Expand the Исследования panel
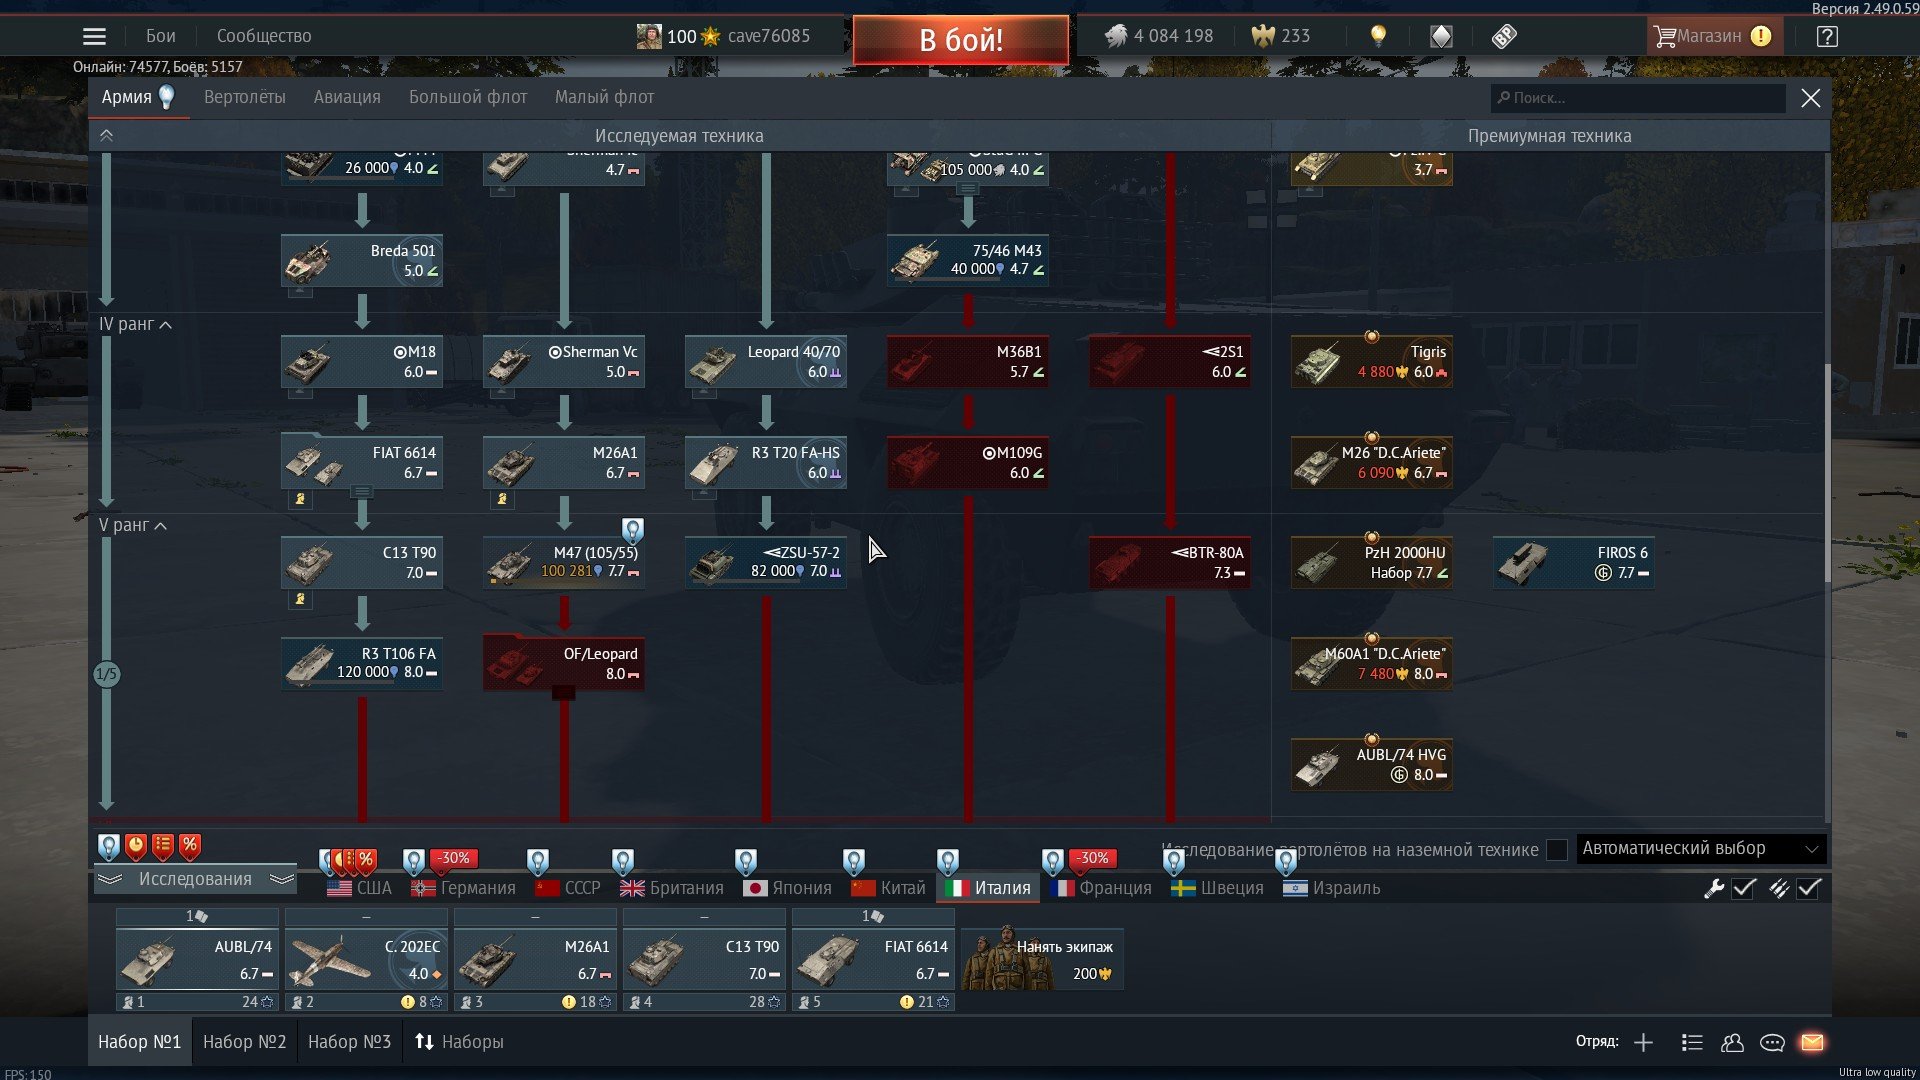Screen dimensions: 1920x1080 tap(195, 879)
